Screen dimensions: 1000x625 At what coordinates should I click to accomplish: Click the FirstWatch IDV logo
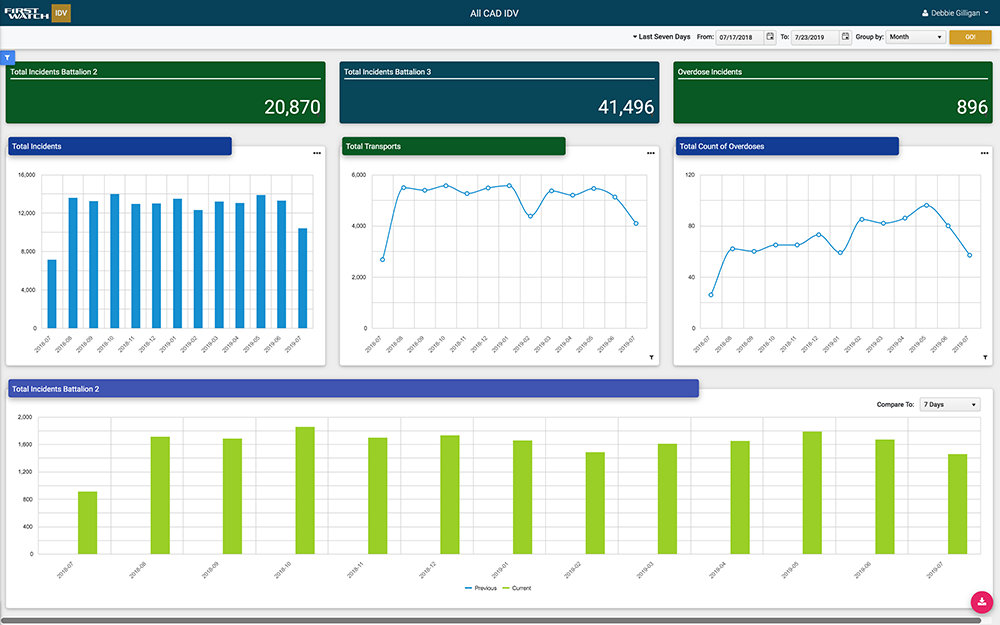37,13
